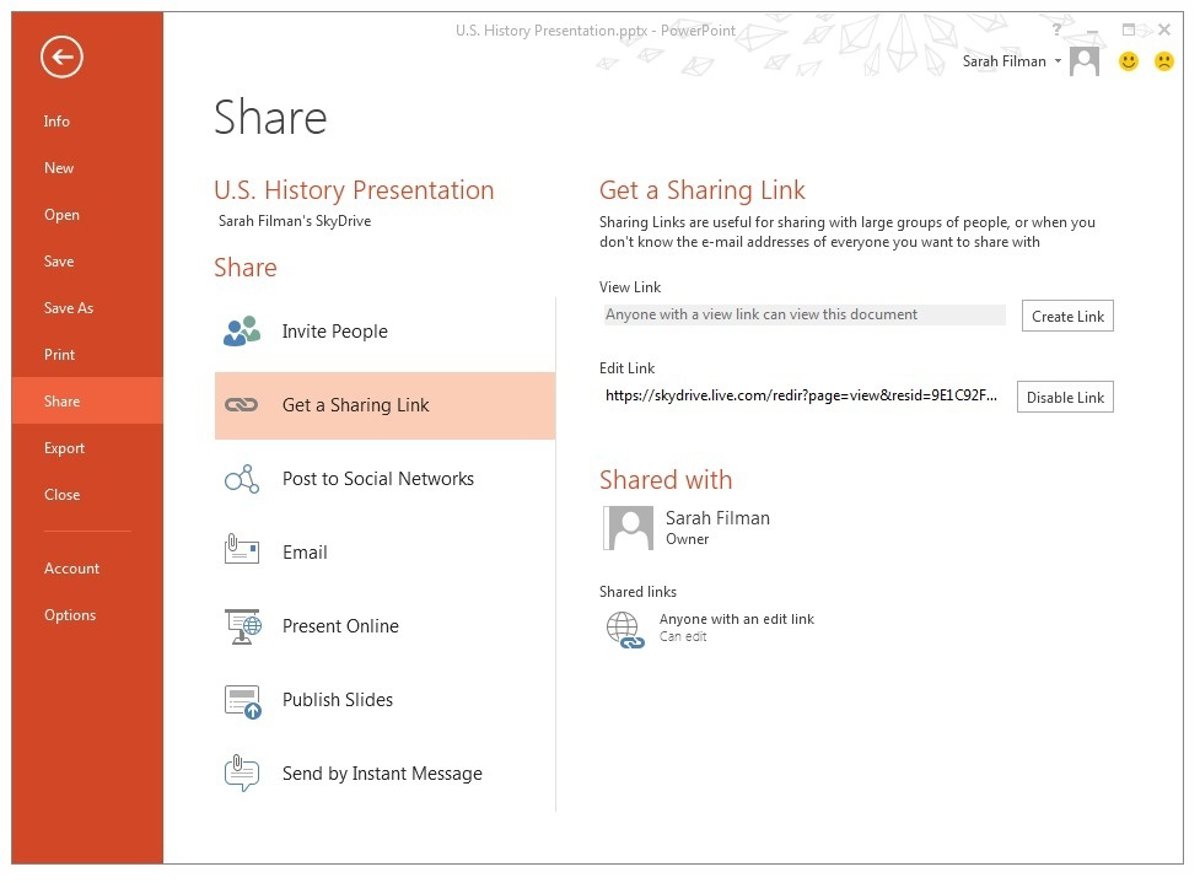This screenshot has width=1200, height=883.
Task: Open the Info tab in sidebar
Action: [x=57, y=121]
